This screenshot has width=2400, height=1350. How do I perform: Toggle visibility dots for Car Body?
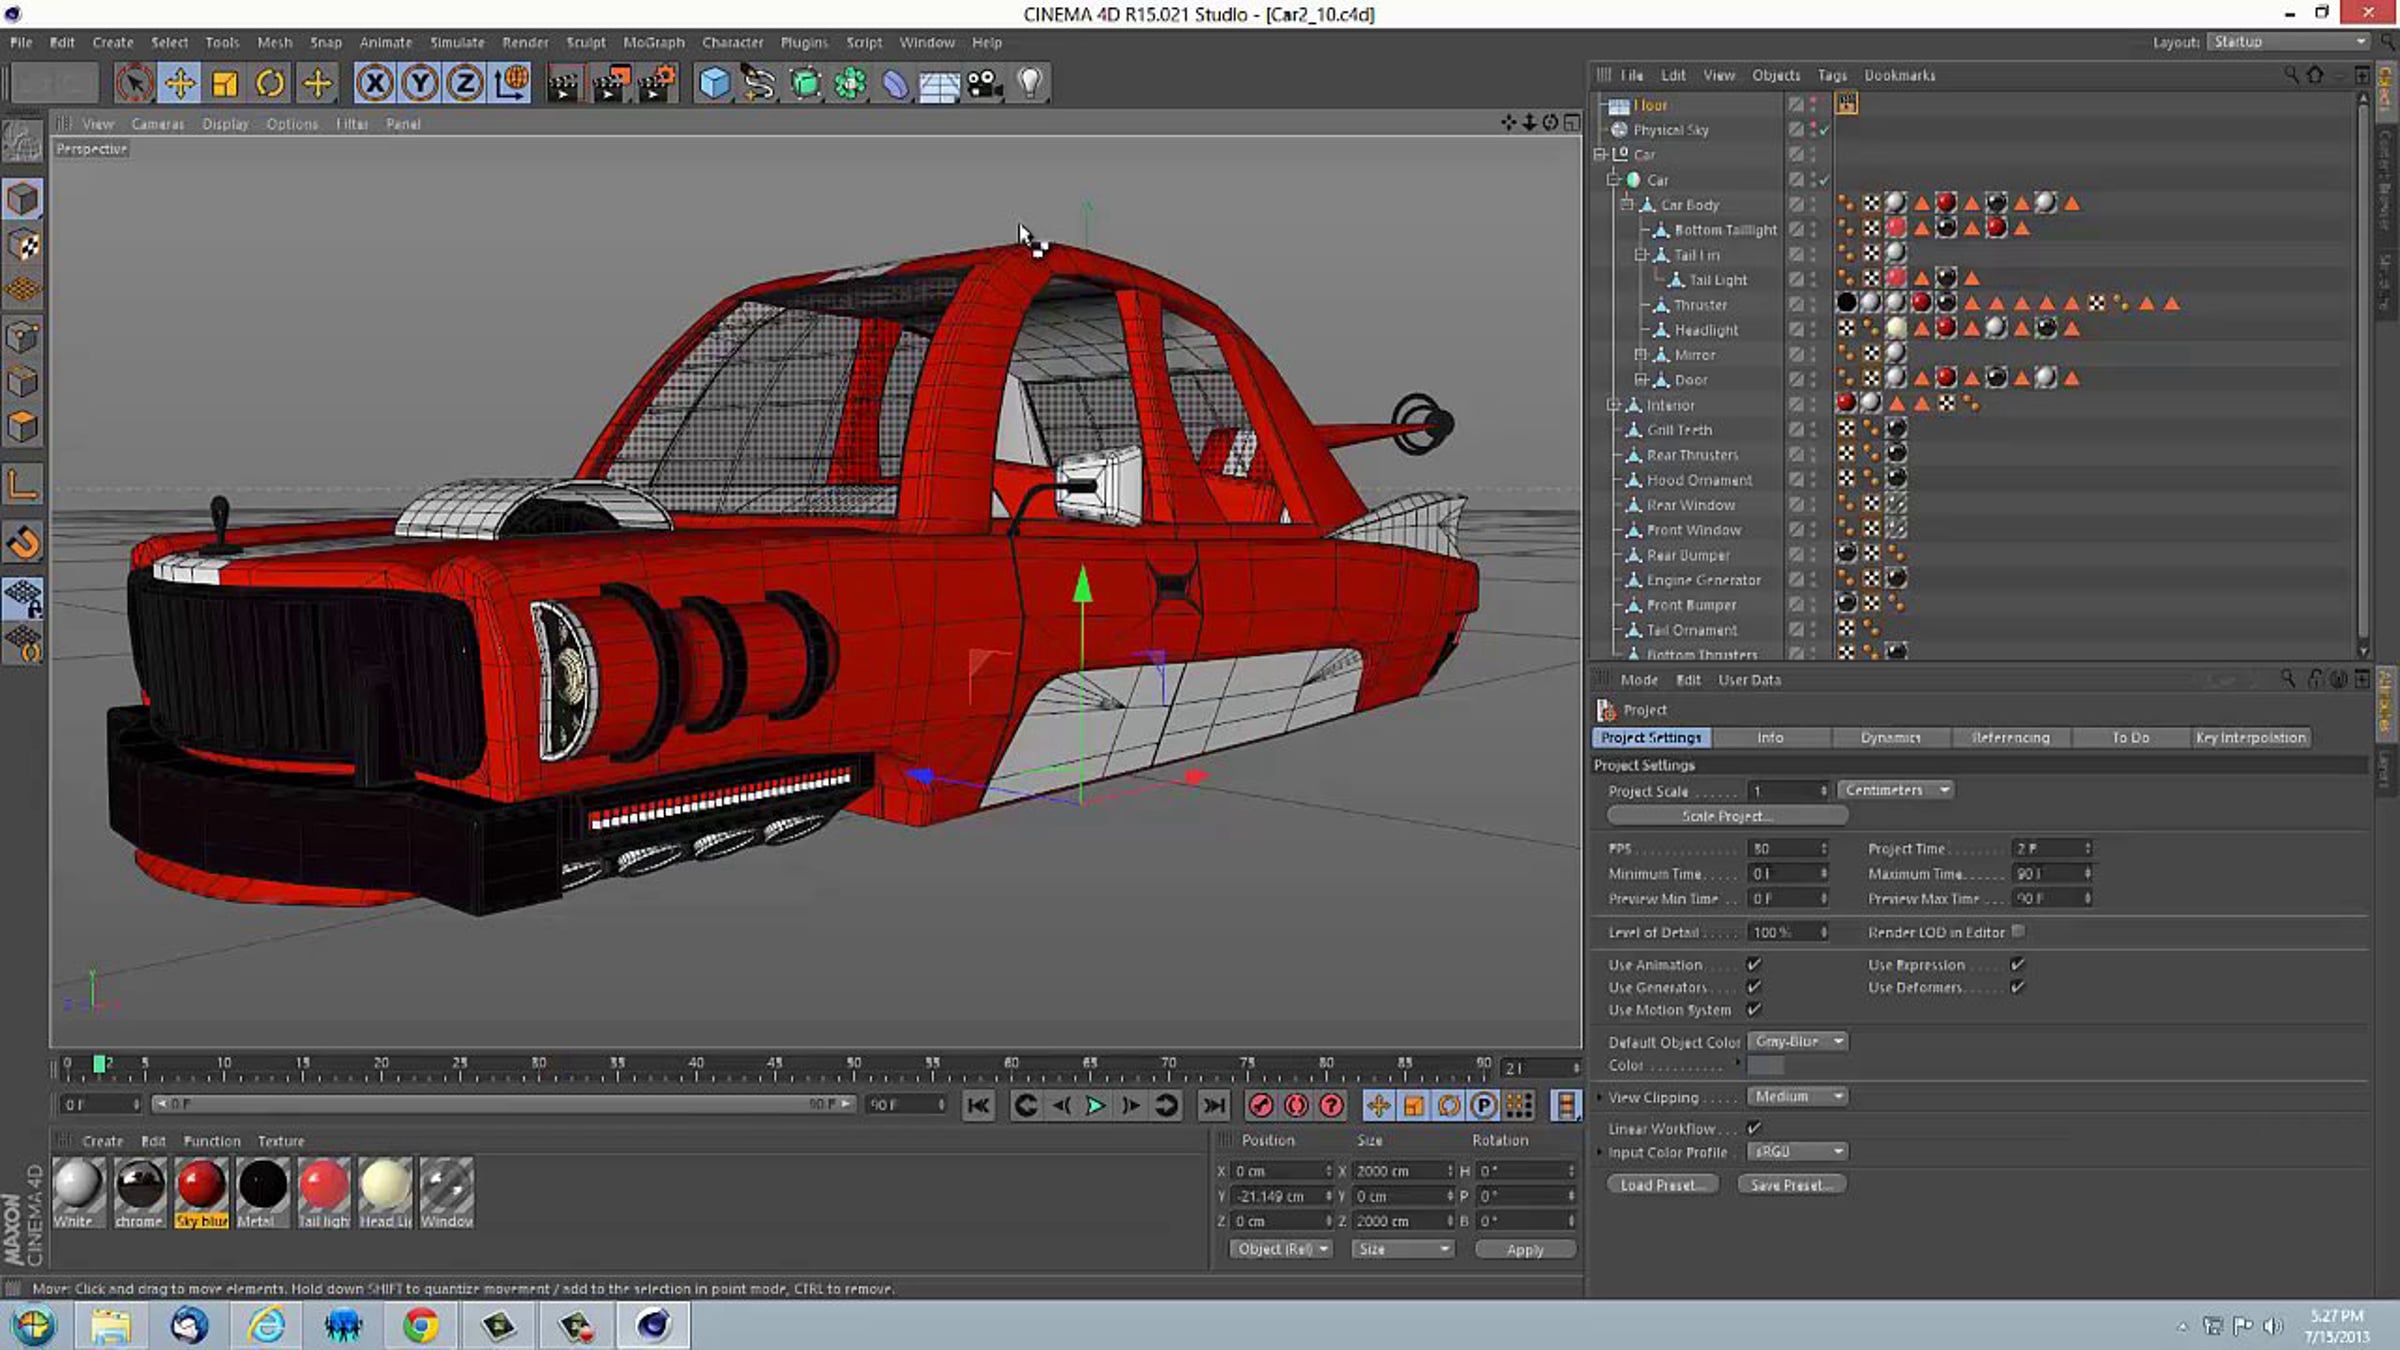pyautogui.click(x=1813, y=204)
